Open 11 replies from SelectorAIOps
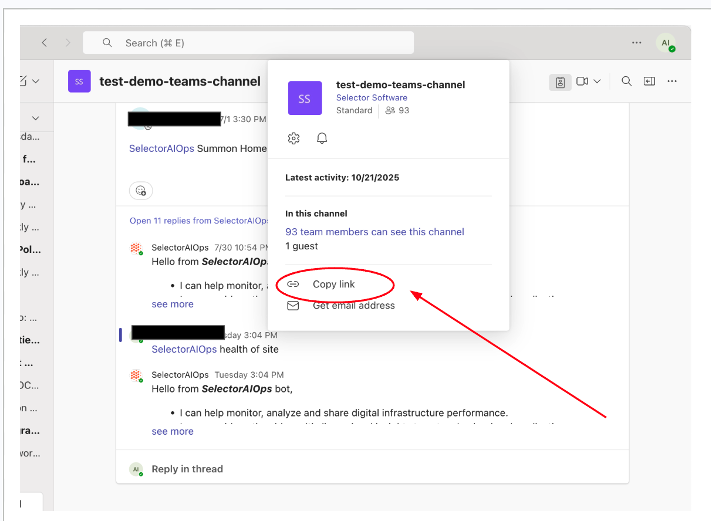The width and height of the screenshot is (711, 521). pyautogui.click(x=199, y=220)
